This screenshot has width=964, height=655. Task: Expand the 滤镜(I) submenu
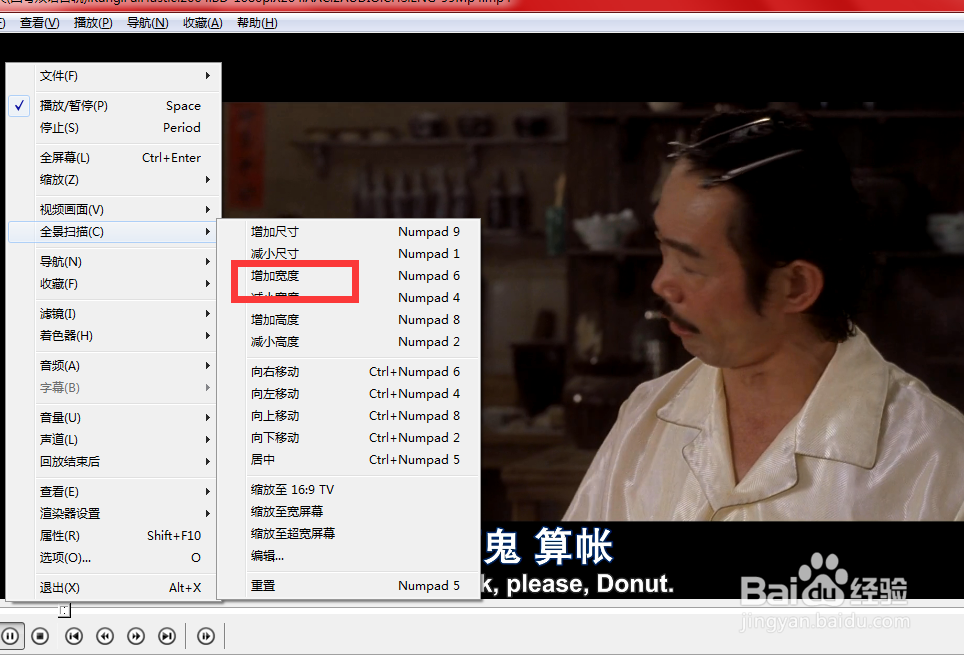pos(114,314)
